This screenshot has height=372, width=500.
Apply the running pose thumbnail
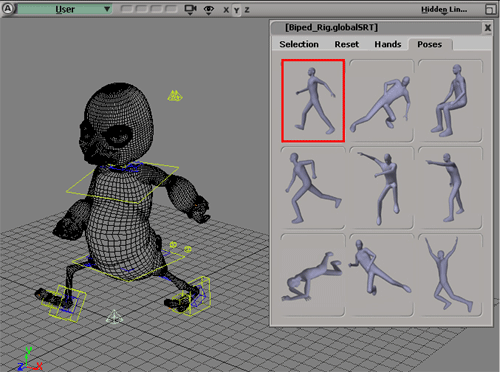point(313,188)
